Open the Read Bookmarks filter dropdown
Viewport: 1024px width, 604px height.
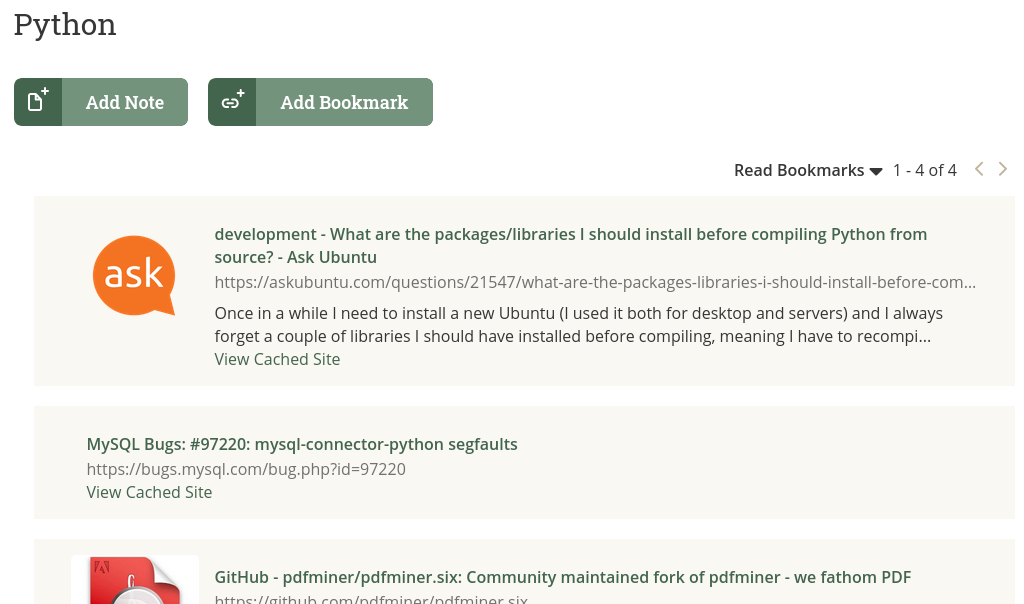[808, 170]
